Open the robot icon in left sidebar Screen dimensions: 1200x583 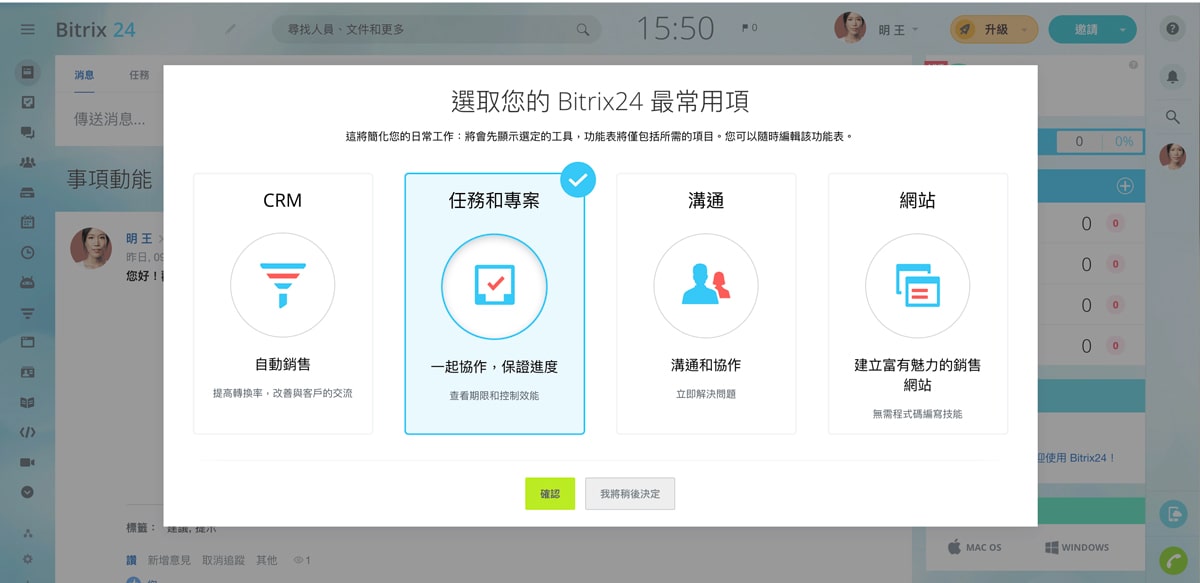click(x=28, y=282)
